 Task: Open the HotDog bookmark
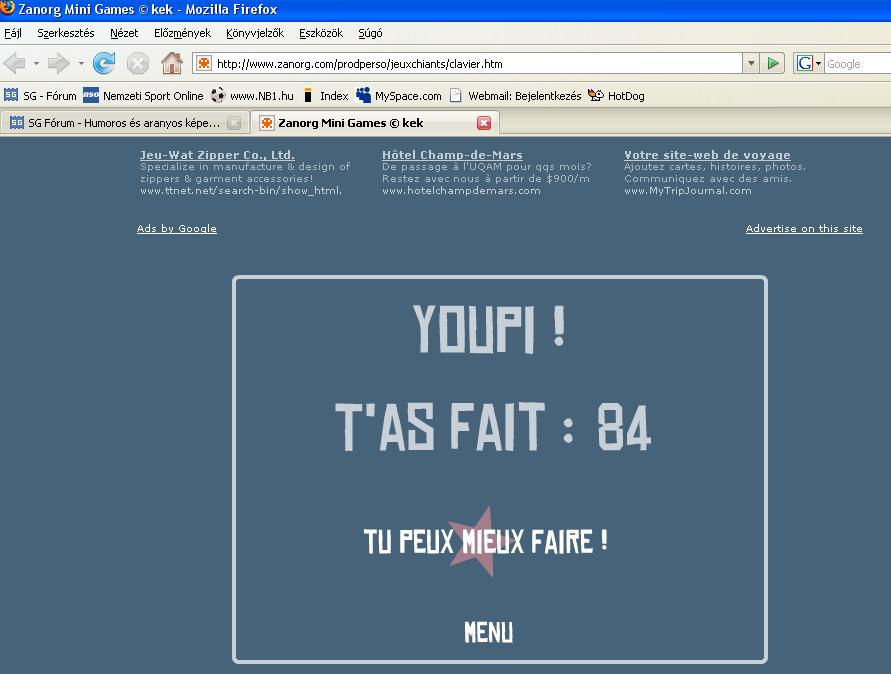point(617,96)
